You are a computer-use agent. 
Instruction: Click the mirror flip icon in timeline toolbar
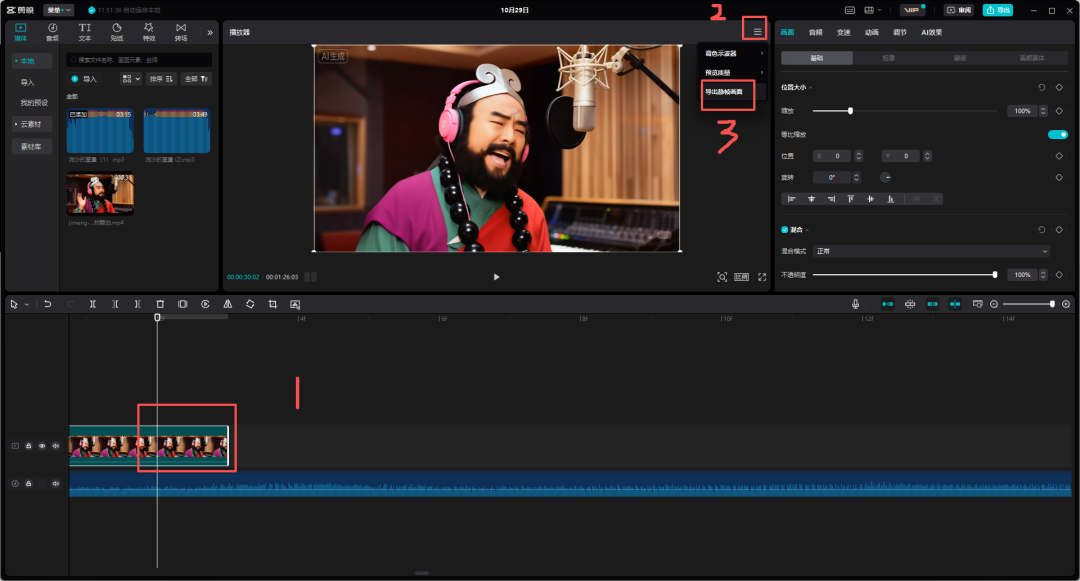[x=228, y=304]
